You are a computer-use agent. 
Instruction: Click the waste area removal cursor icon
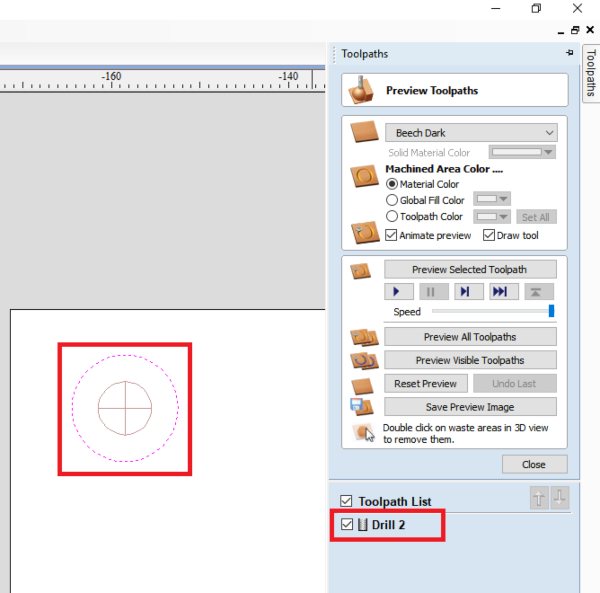pos(364,432)
